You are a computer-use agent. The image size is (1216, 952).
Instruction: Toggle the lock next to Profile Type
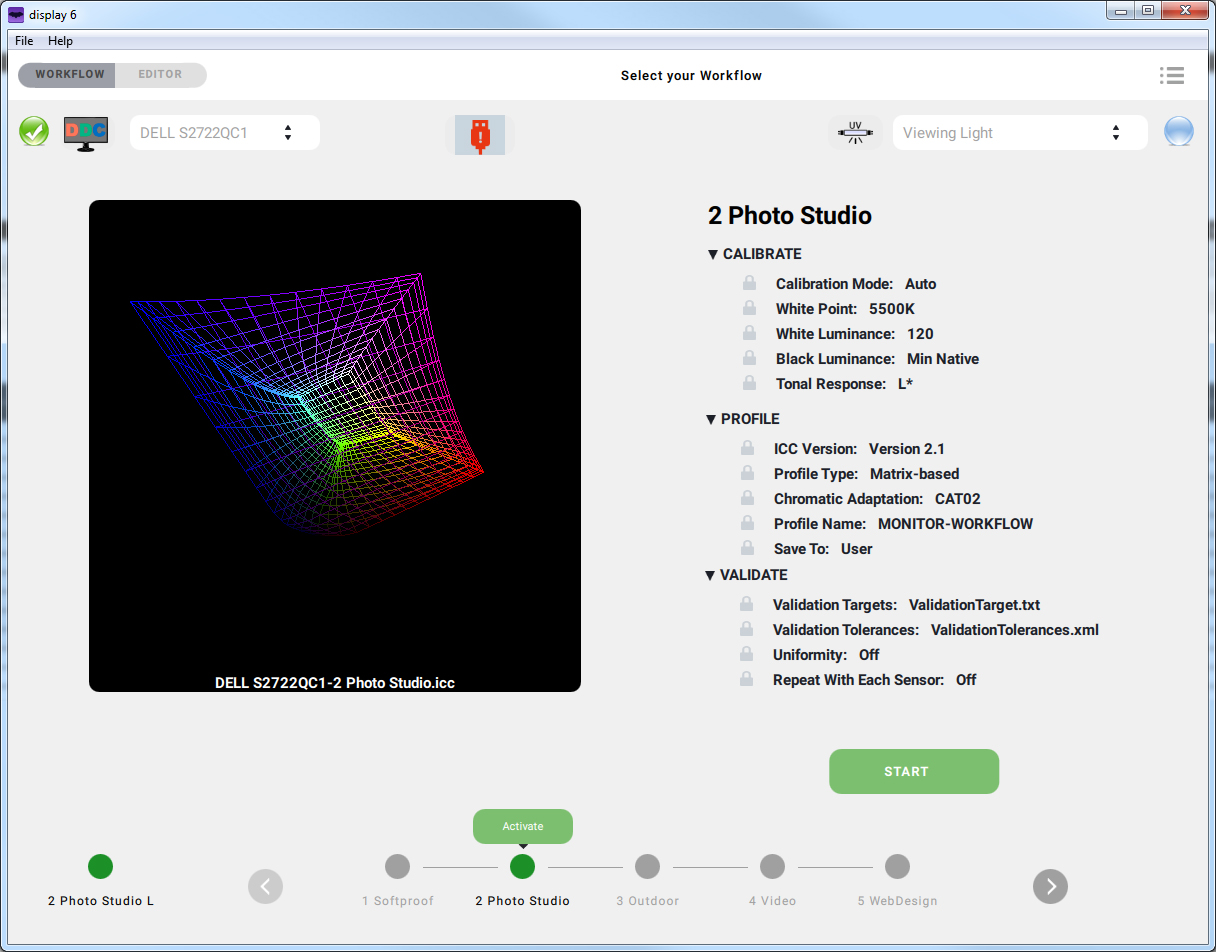pos(747,474)
